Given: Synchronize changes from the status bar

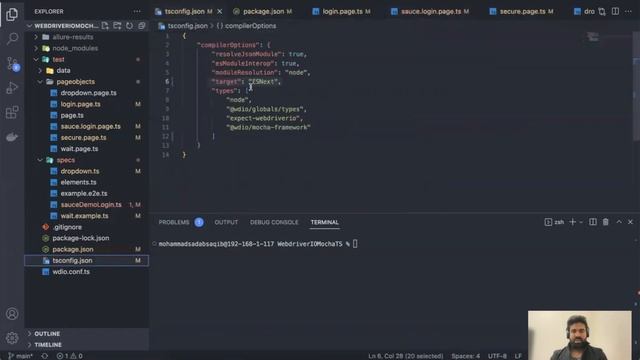Looking at the screenshot, I should pyautogui.click(x=45, y=356).
